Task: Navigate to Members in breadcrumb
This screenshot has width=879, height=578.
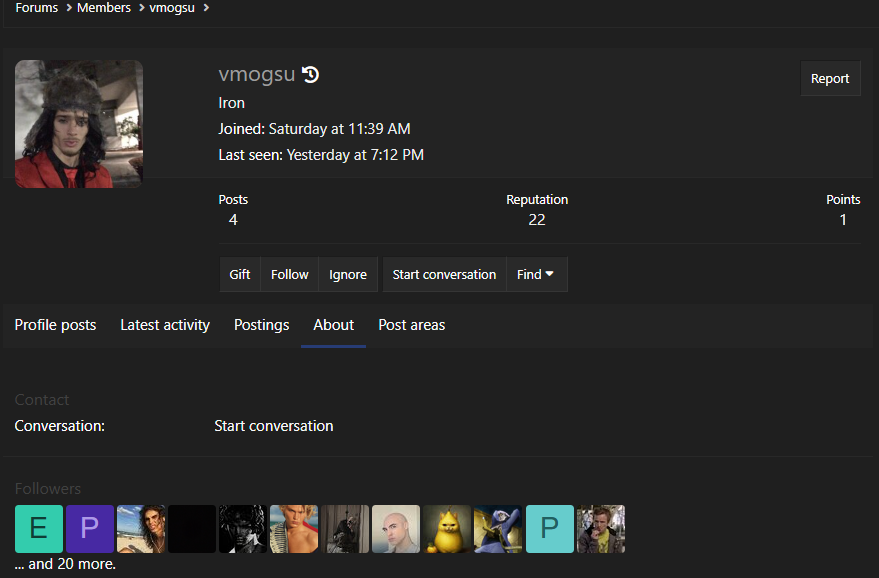Action: (104, 8)
